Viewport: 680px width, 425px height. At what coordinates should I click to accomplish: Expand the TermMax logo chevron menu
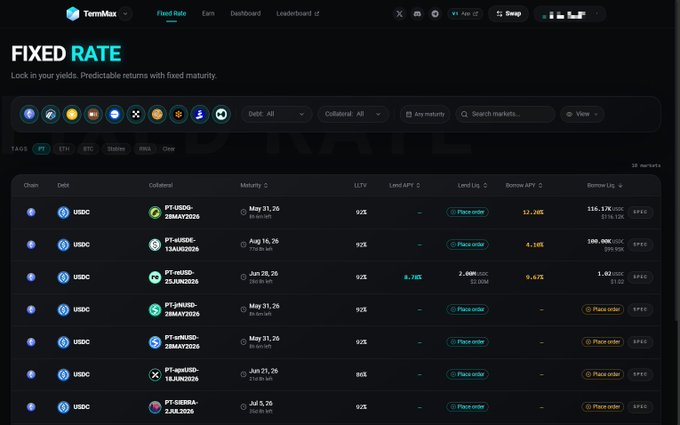(x=125, y=14)
